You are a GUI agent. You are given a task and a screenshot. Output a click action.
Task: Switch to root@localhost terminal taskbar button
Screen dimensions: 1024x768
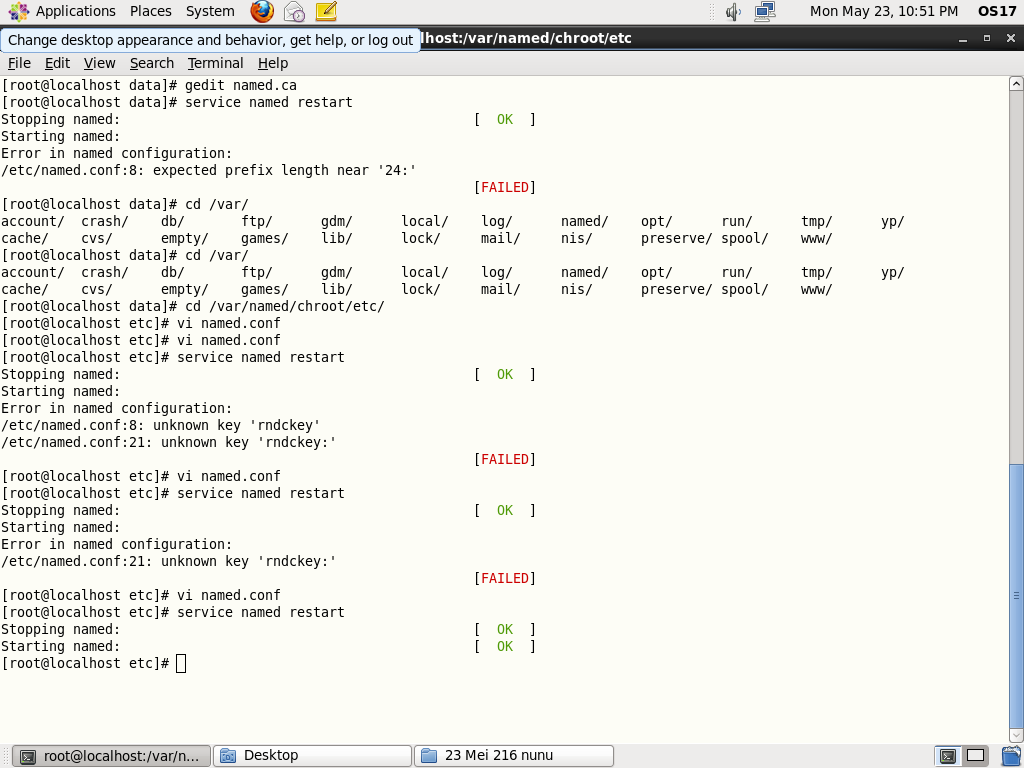pos(112,756)
